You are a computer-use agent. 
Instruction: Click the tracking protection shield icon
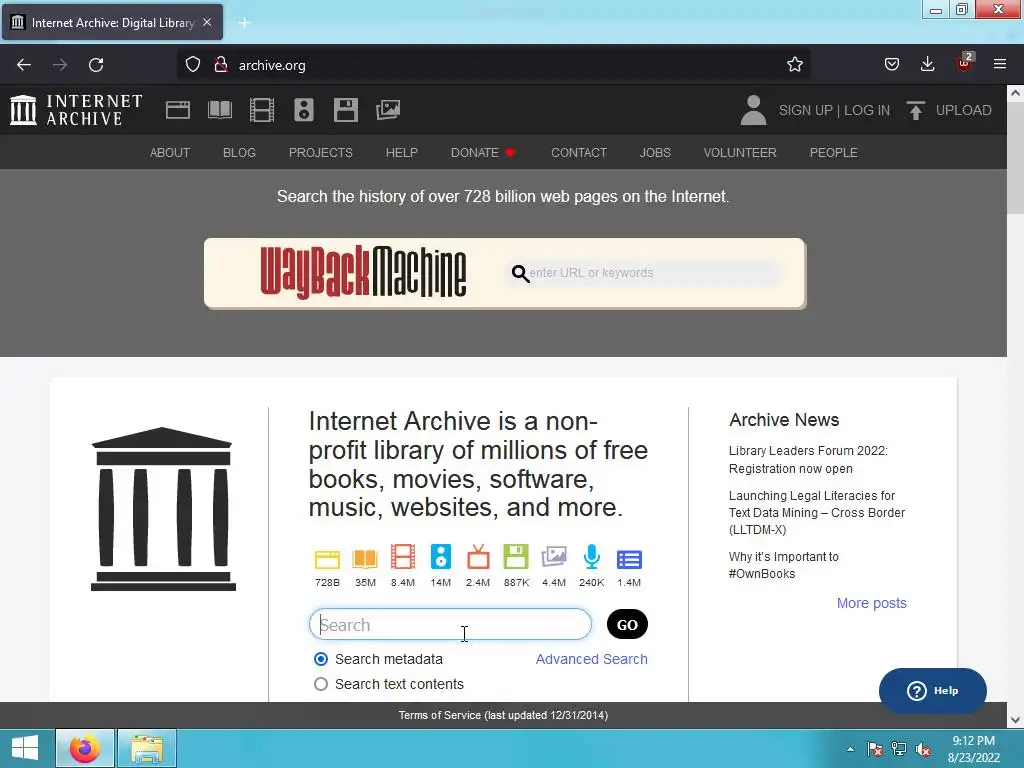(x=193, y=65)
